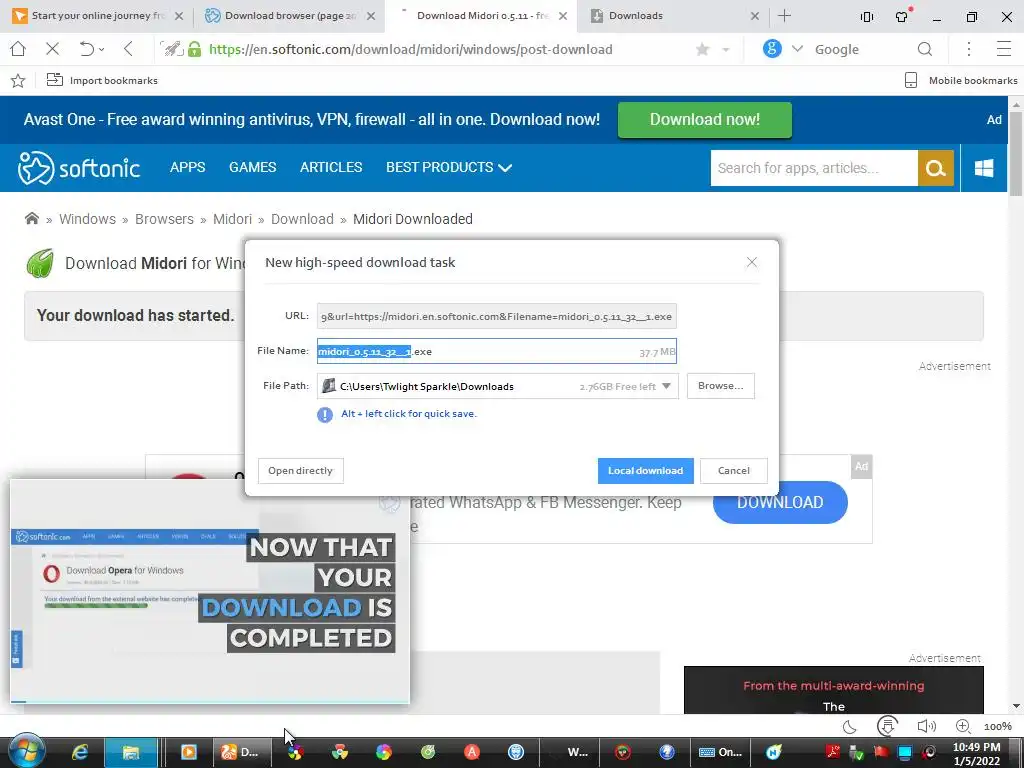Switch to the Downloads tab
Viewport: 1024px width, 768px height.
pyautogui.click(x=674, y=16)
